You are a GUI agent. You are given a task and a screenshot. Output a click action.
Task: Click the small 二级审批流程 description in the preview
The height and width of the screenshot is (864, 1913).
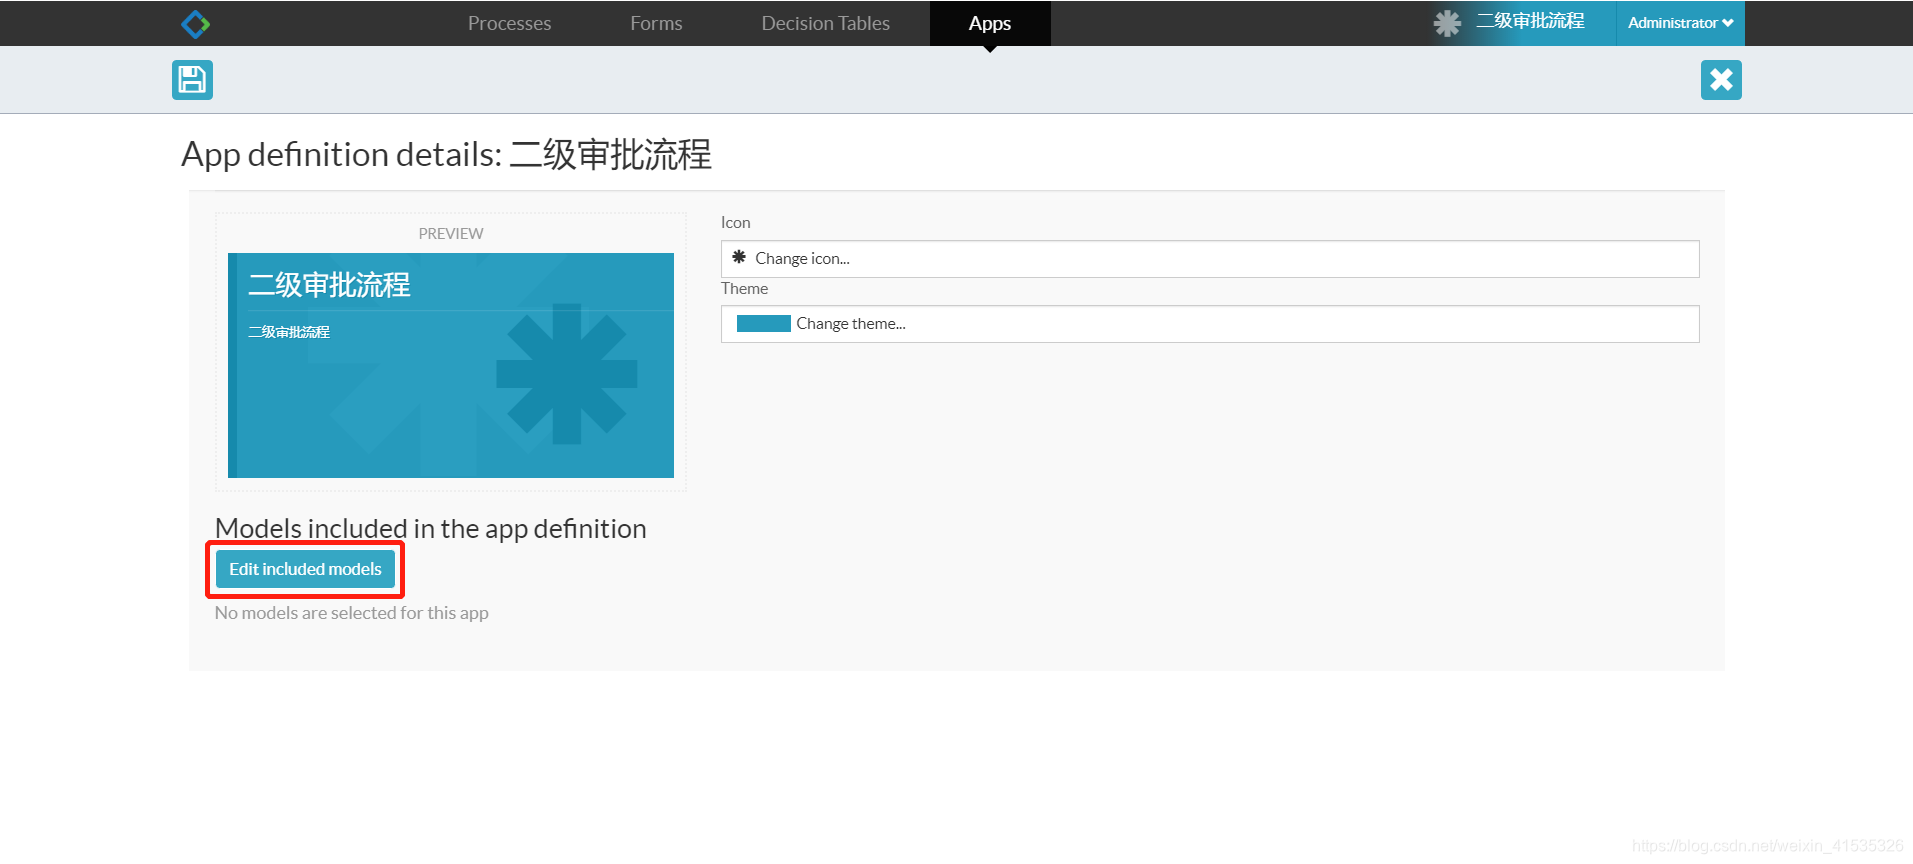289,332
